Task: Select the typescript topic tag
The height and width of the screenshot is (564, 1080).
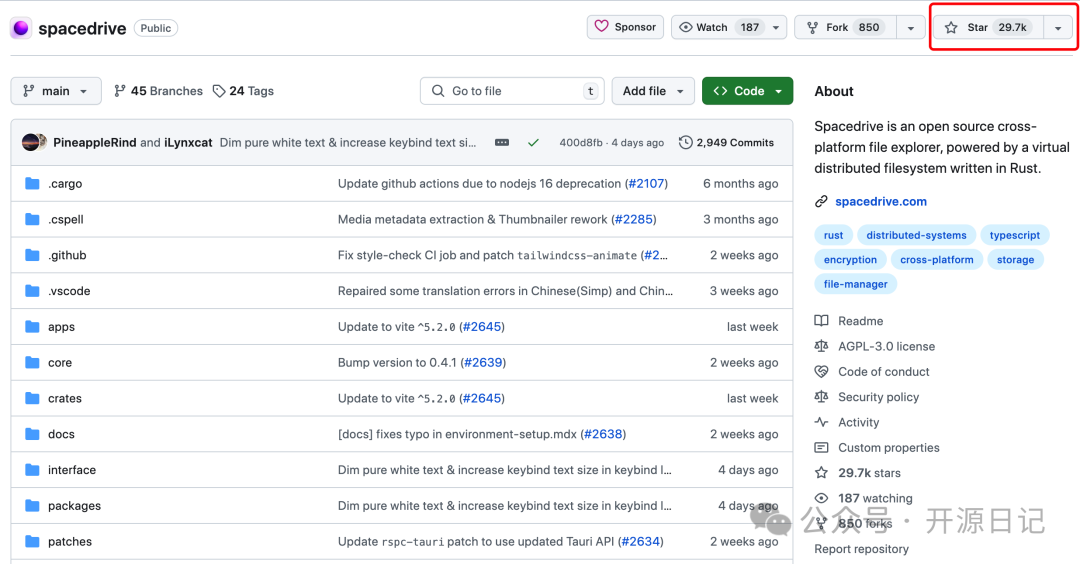Action: (x=1015, y=235)
